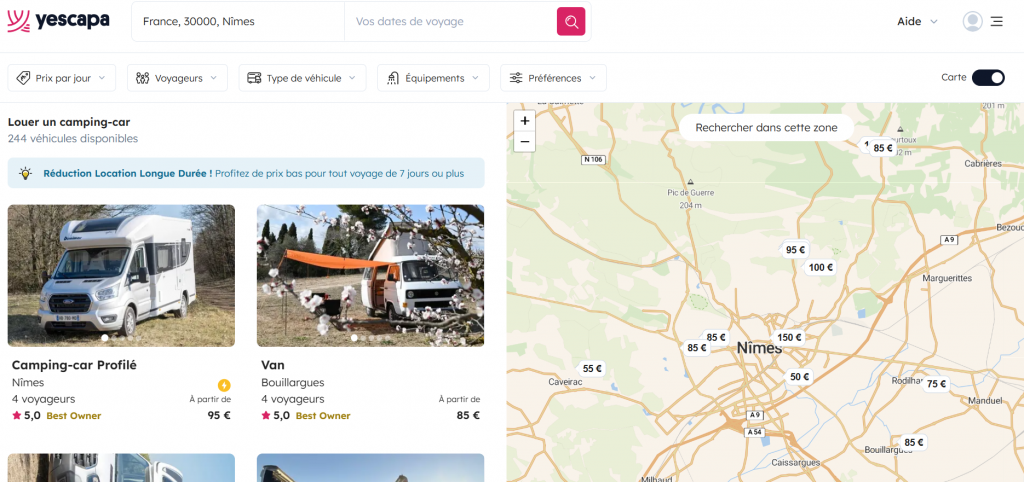Image resolution: width=1024 pixels, height=482 pixels.
Task: Select the 50 € map price marker
Action: point(799,377)
